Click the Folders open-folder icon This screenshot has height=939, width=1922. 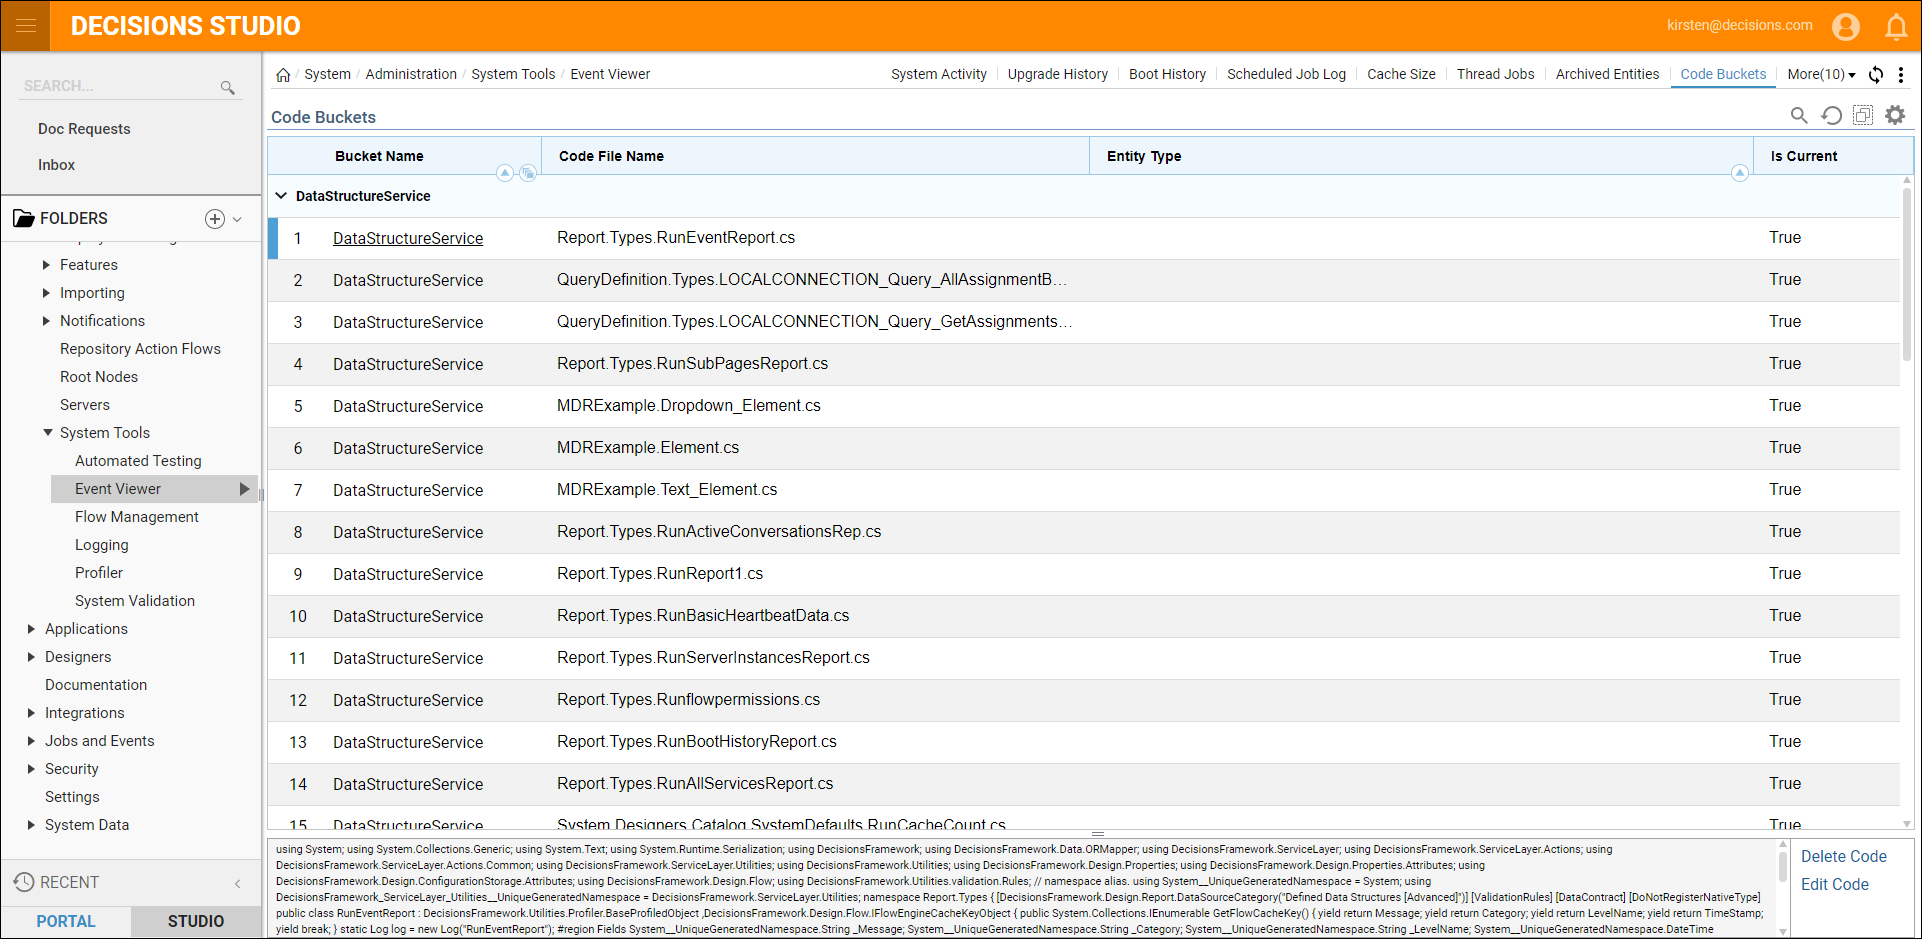point(23,219)
